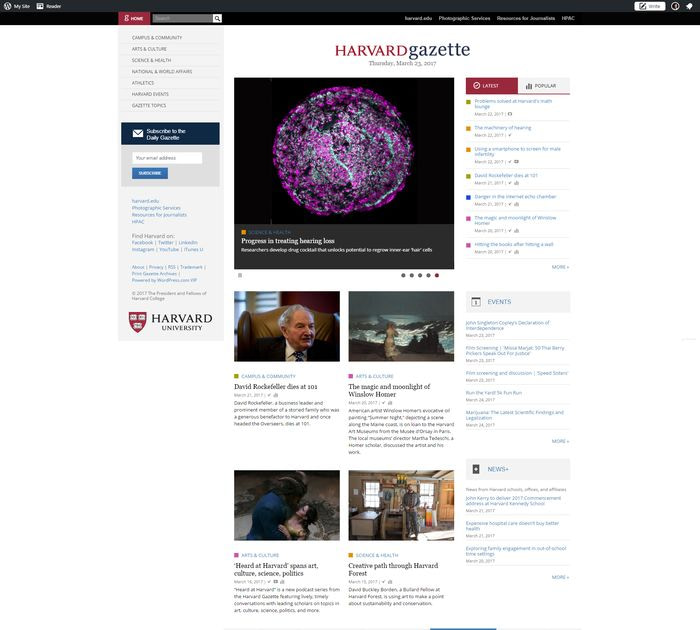This screenshot has width=700, height=630.
Task: Select Campus & Community menu item
Action: (157, 38)
